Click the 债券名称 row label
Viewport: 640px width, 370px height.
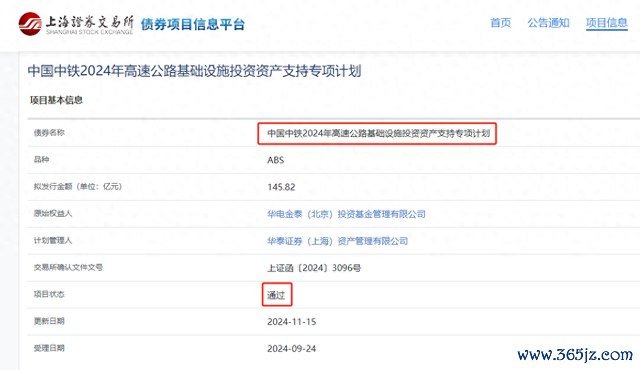click(x=49, y=133)
